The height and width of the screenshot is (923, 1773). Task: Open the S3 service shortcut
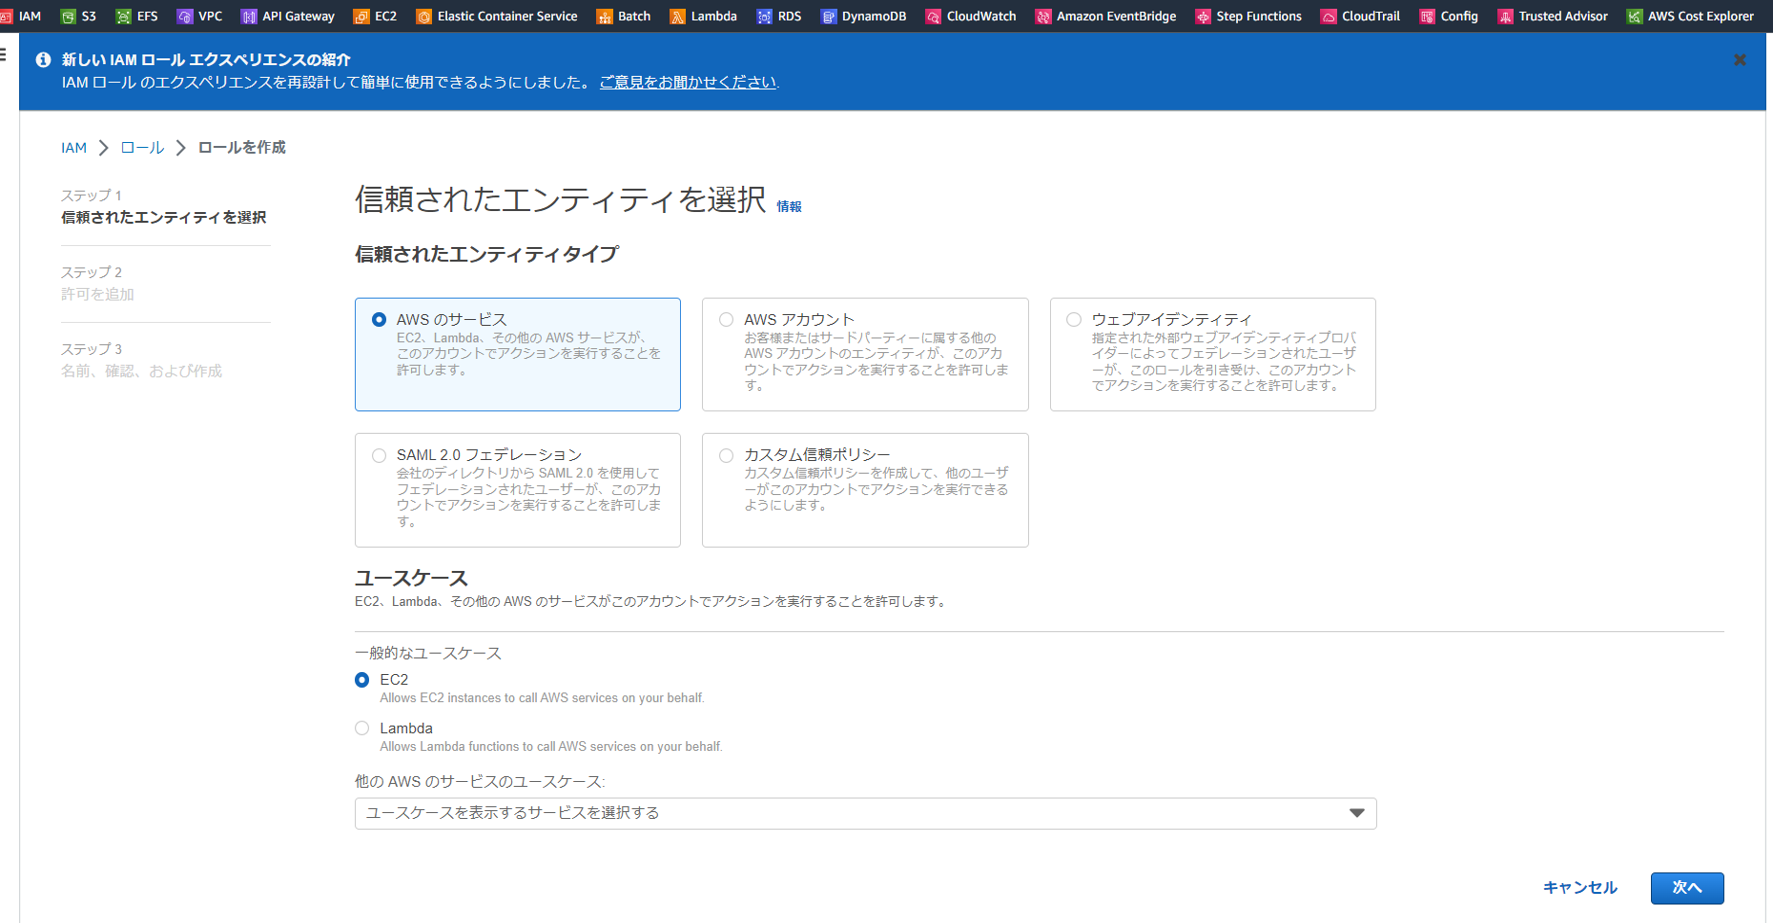click(78, 15)
